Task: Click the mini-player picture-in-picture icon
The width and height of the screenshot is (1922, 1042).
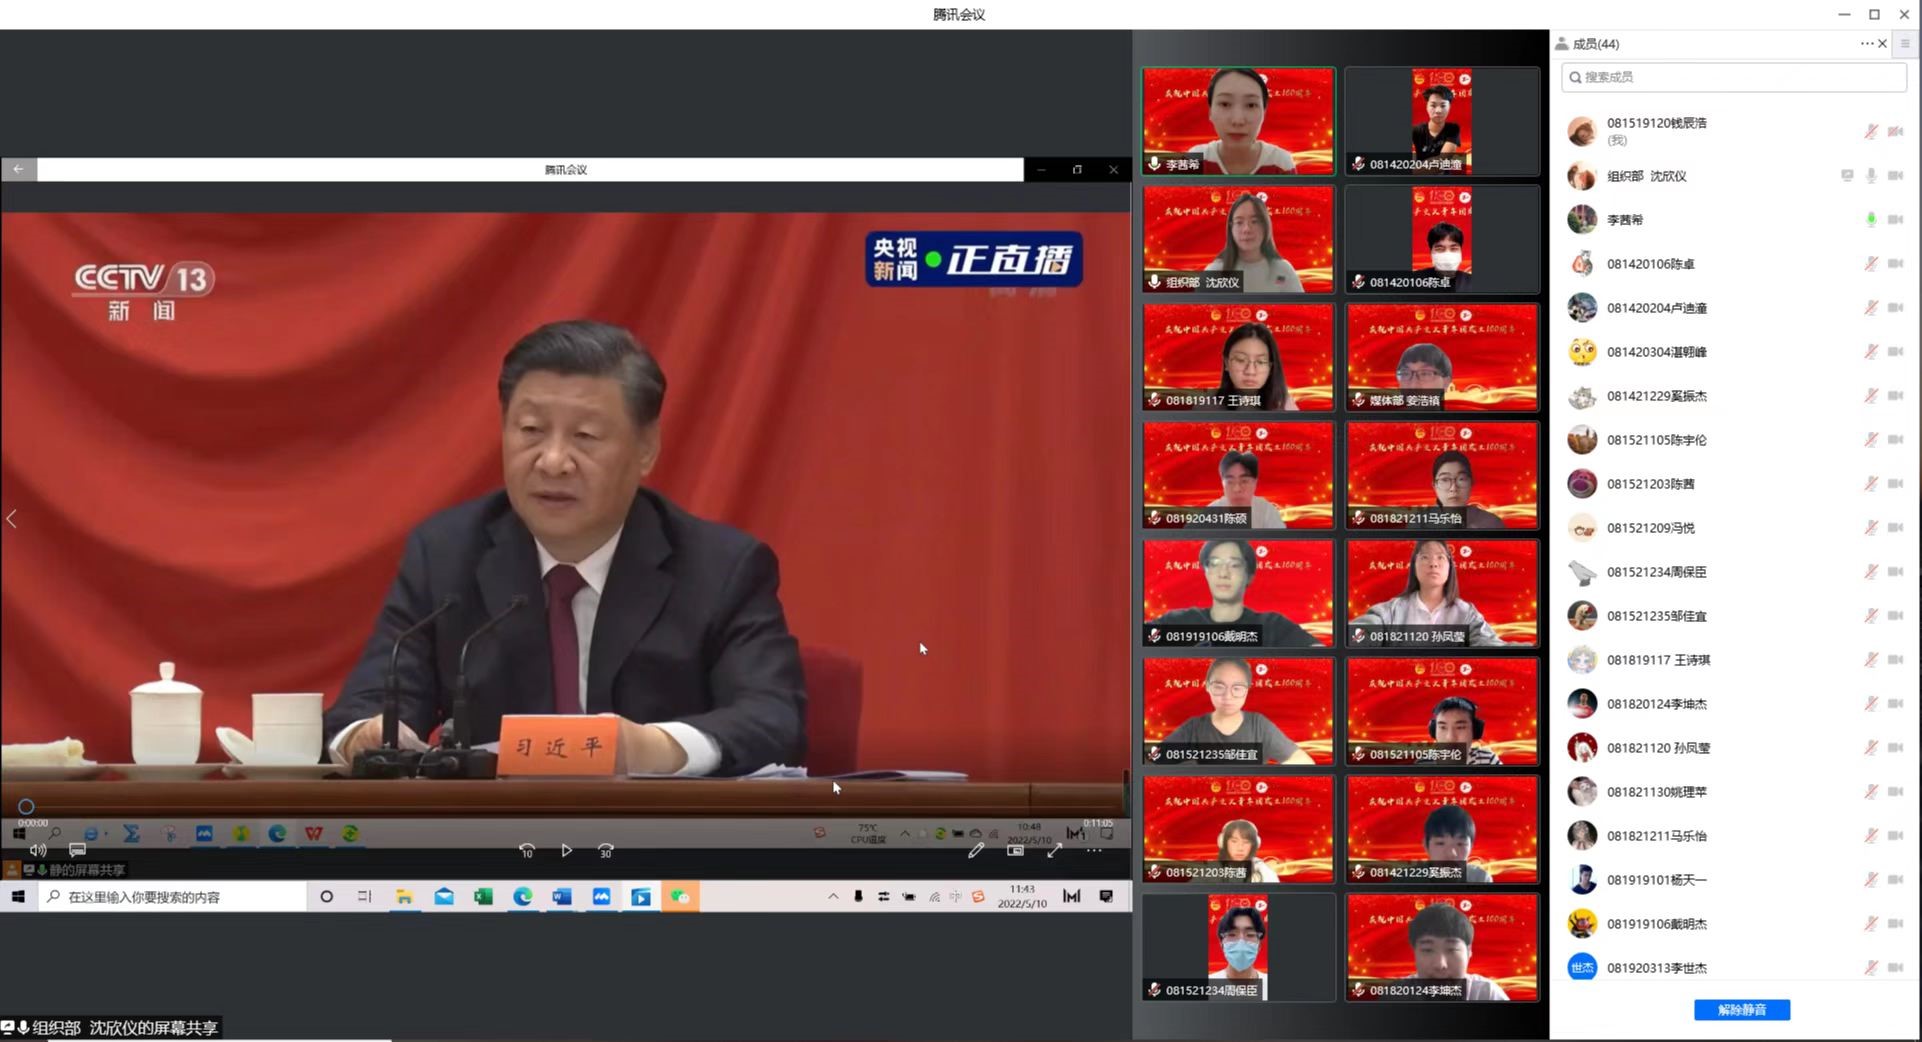Action: [x=1015, y=850]
